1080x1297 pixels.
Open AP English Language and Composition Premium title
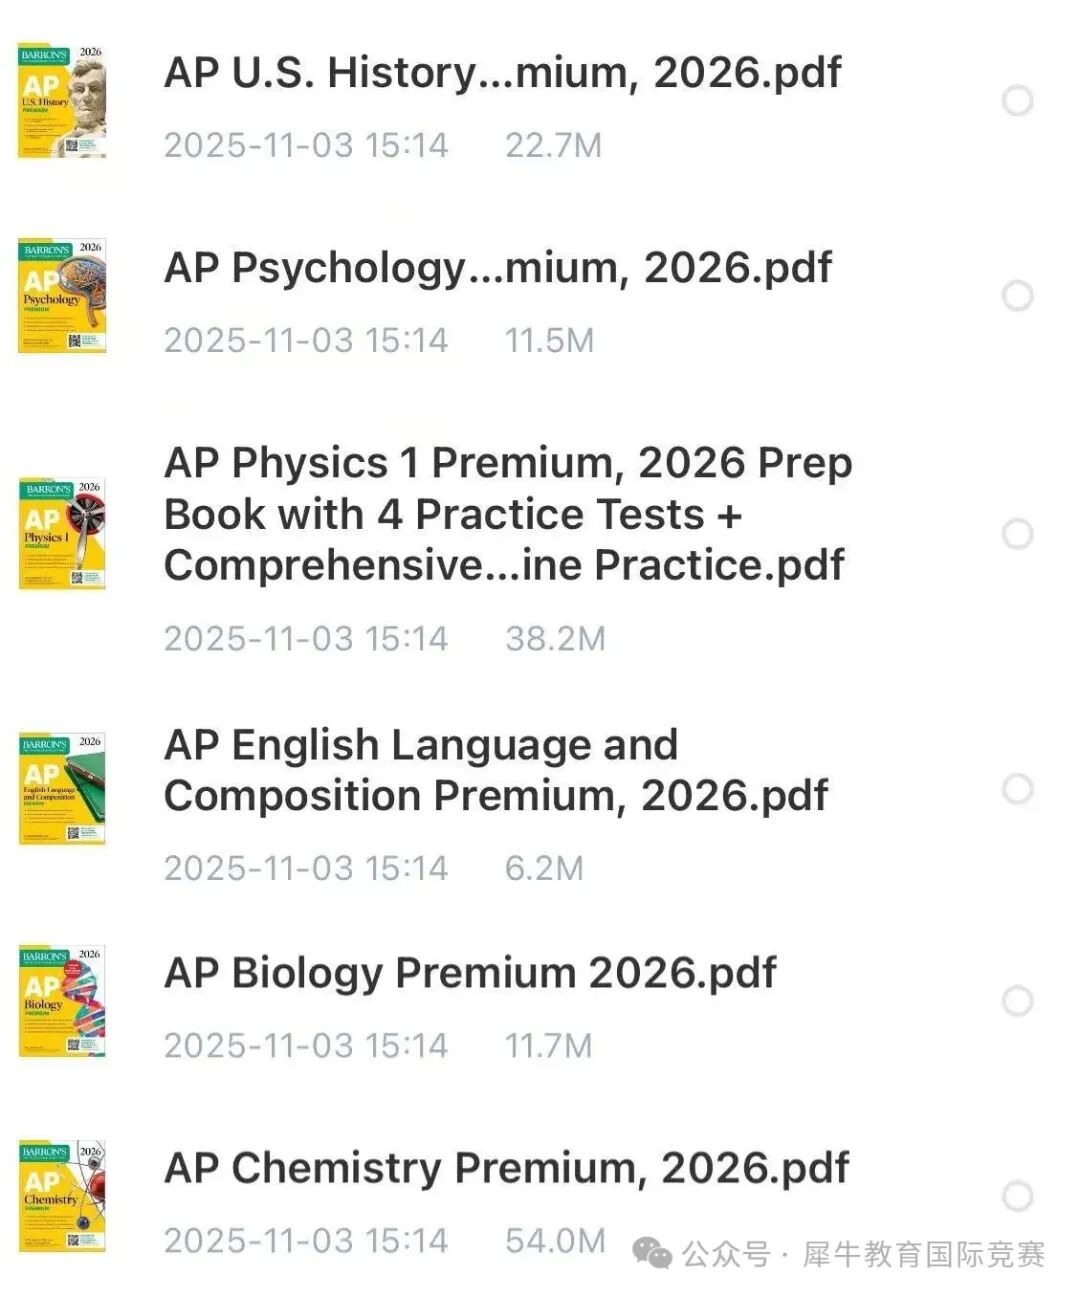495,771
